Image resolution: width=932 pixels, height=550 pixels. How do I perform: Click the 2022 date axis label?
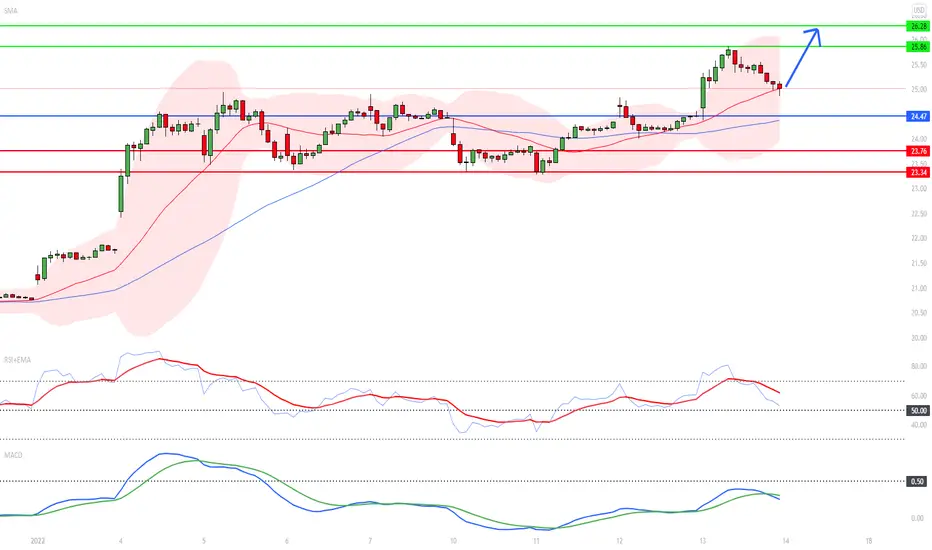[37, 540]
